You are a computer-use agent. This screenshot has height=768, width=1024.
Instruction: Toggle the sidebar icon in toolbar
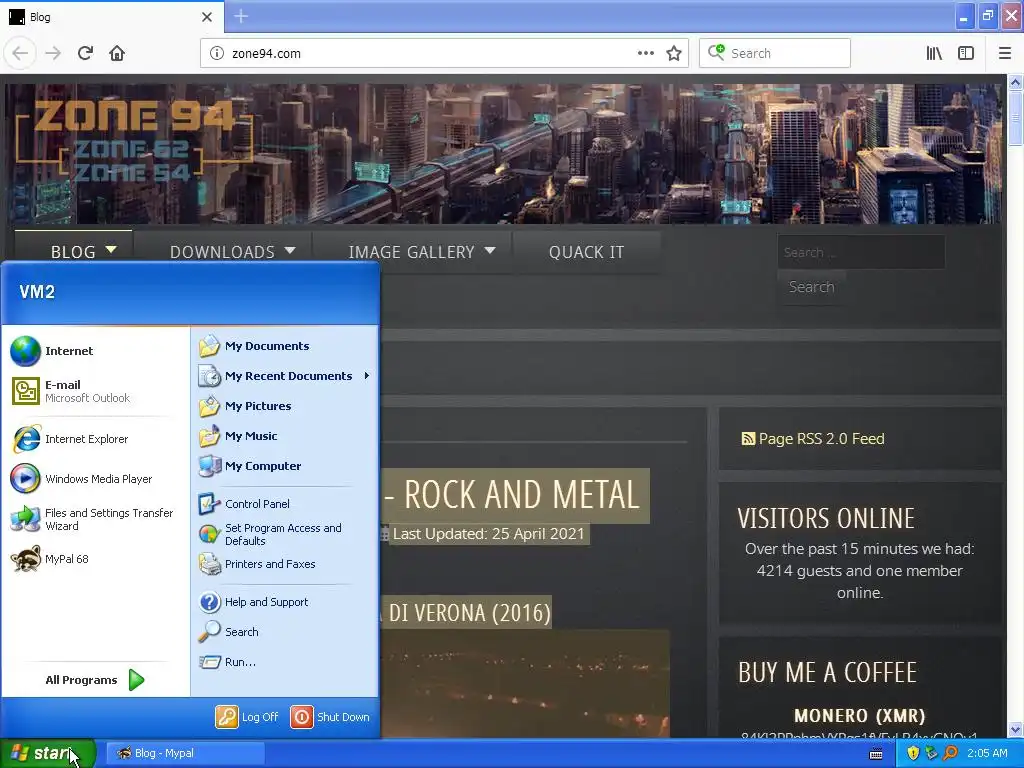pyautogui.click(x=966, y=53)
